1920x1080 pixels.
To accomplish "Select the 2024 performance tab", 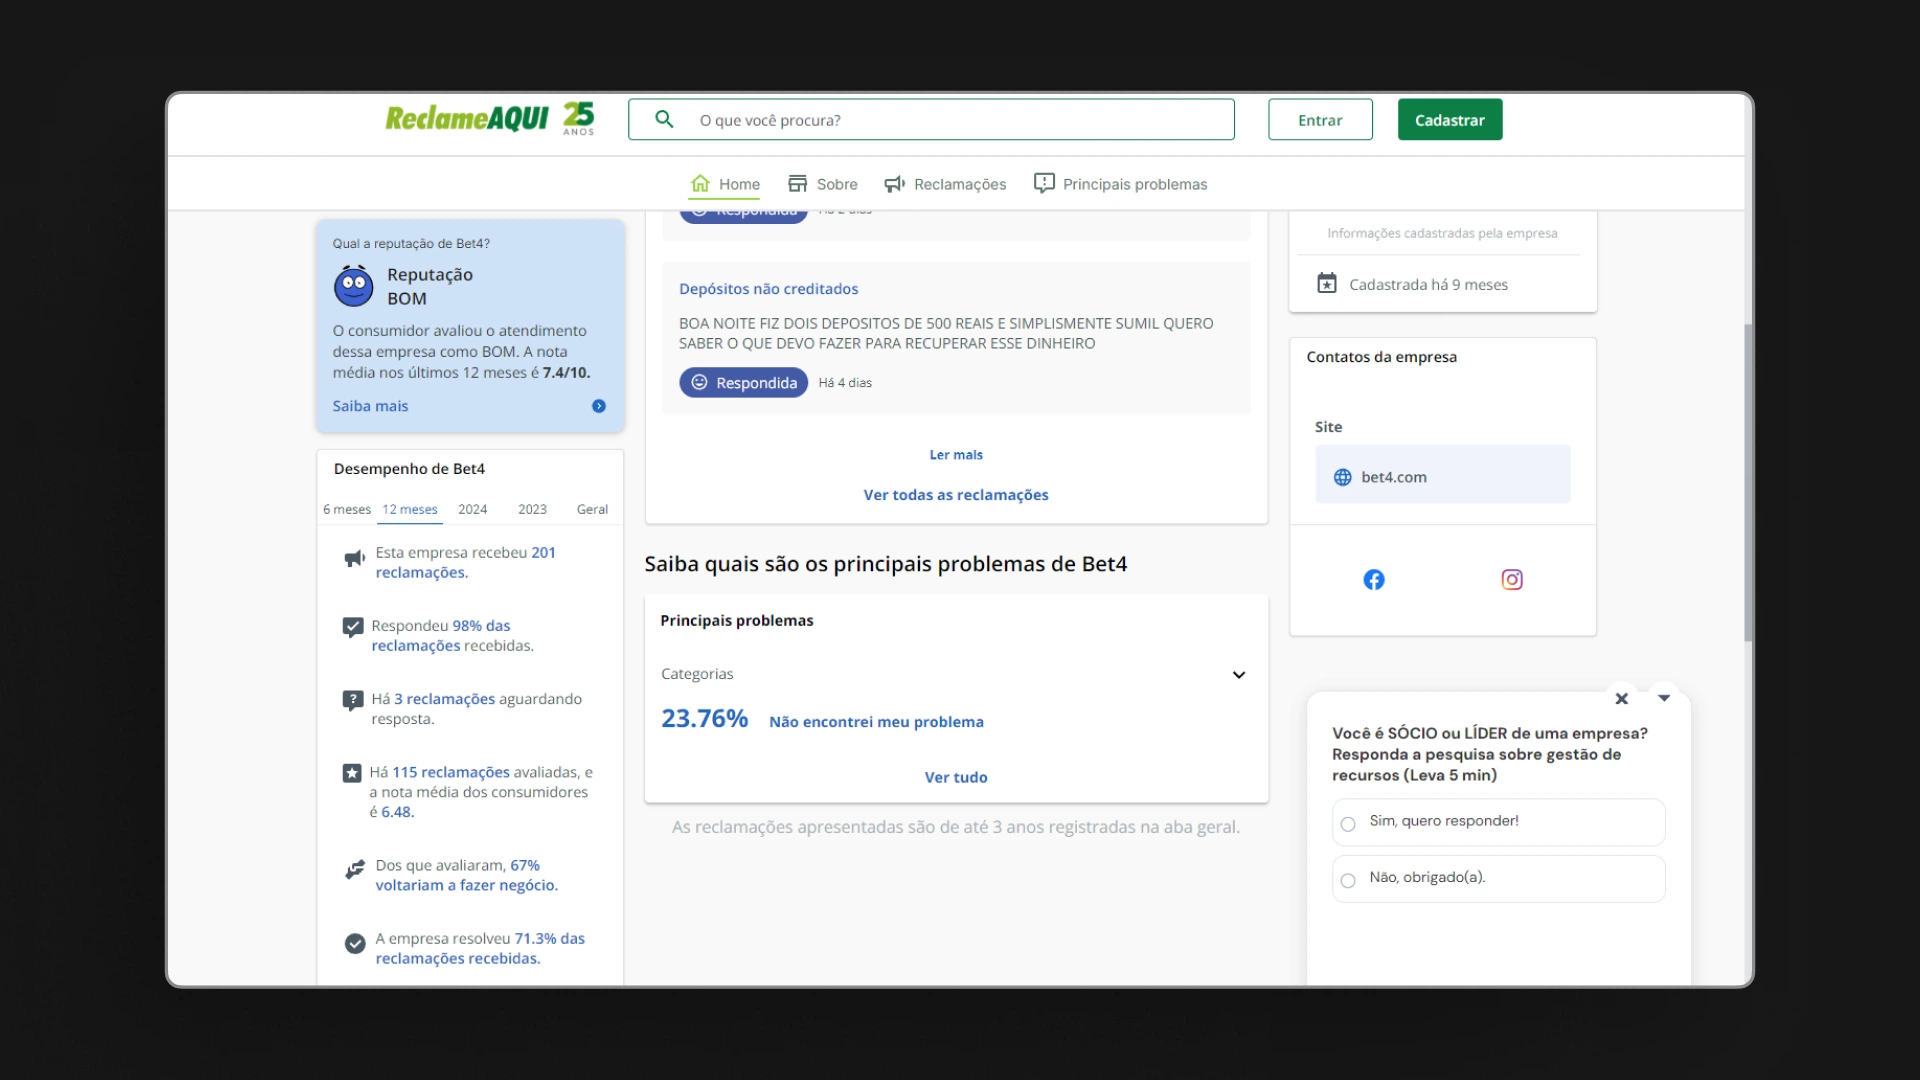I will (473, 510).
